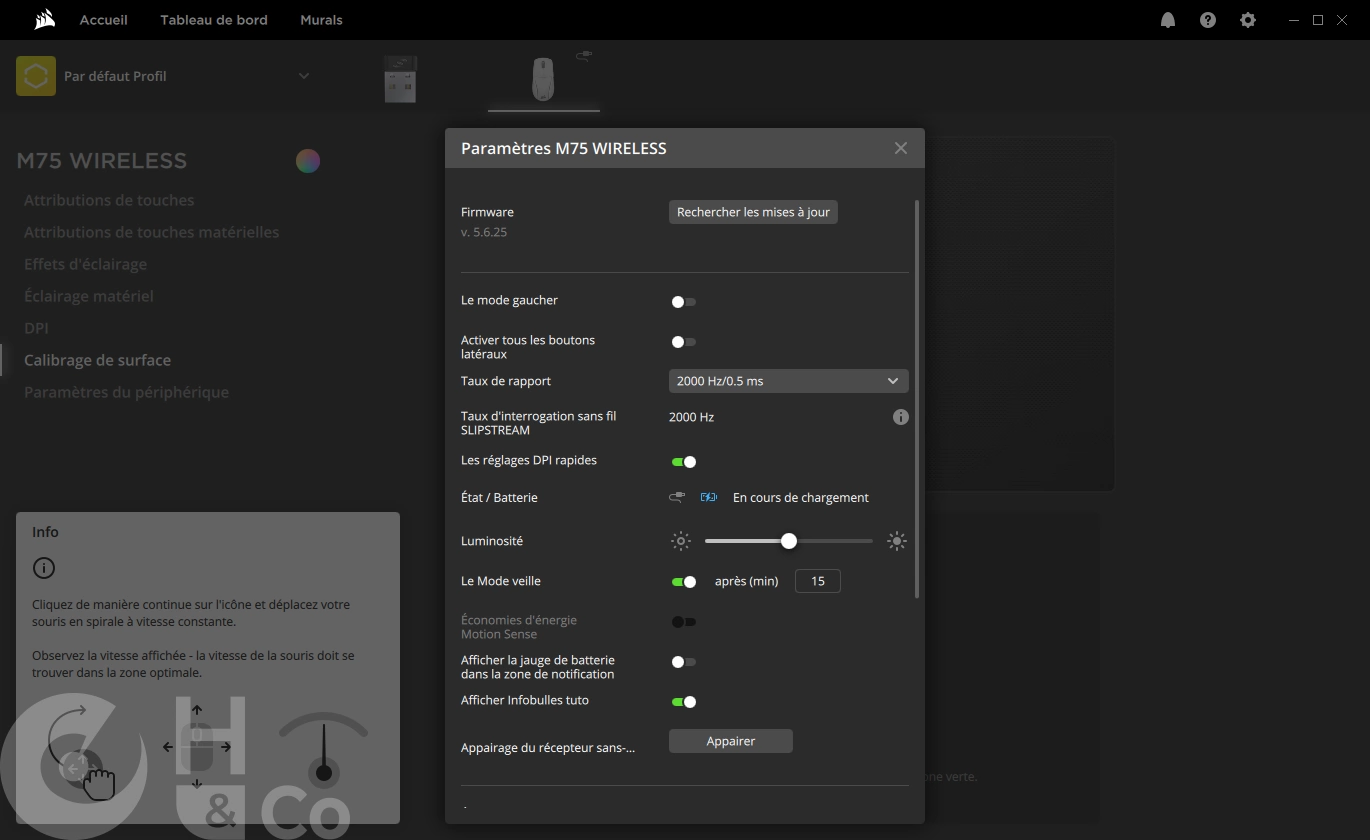
Task: Click En cours de chargement status
Action: click(x=801, y=497)
